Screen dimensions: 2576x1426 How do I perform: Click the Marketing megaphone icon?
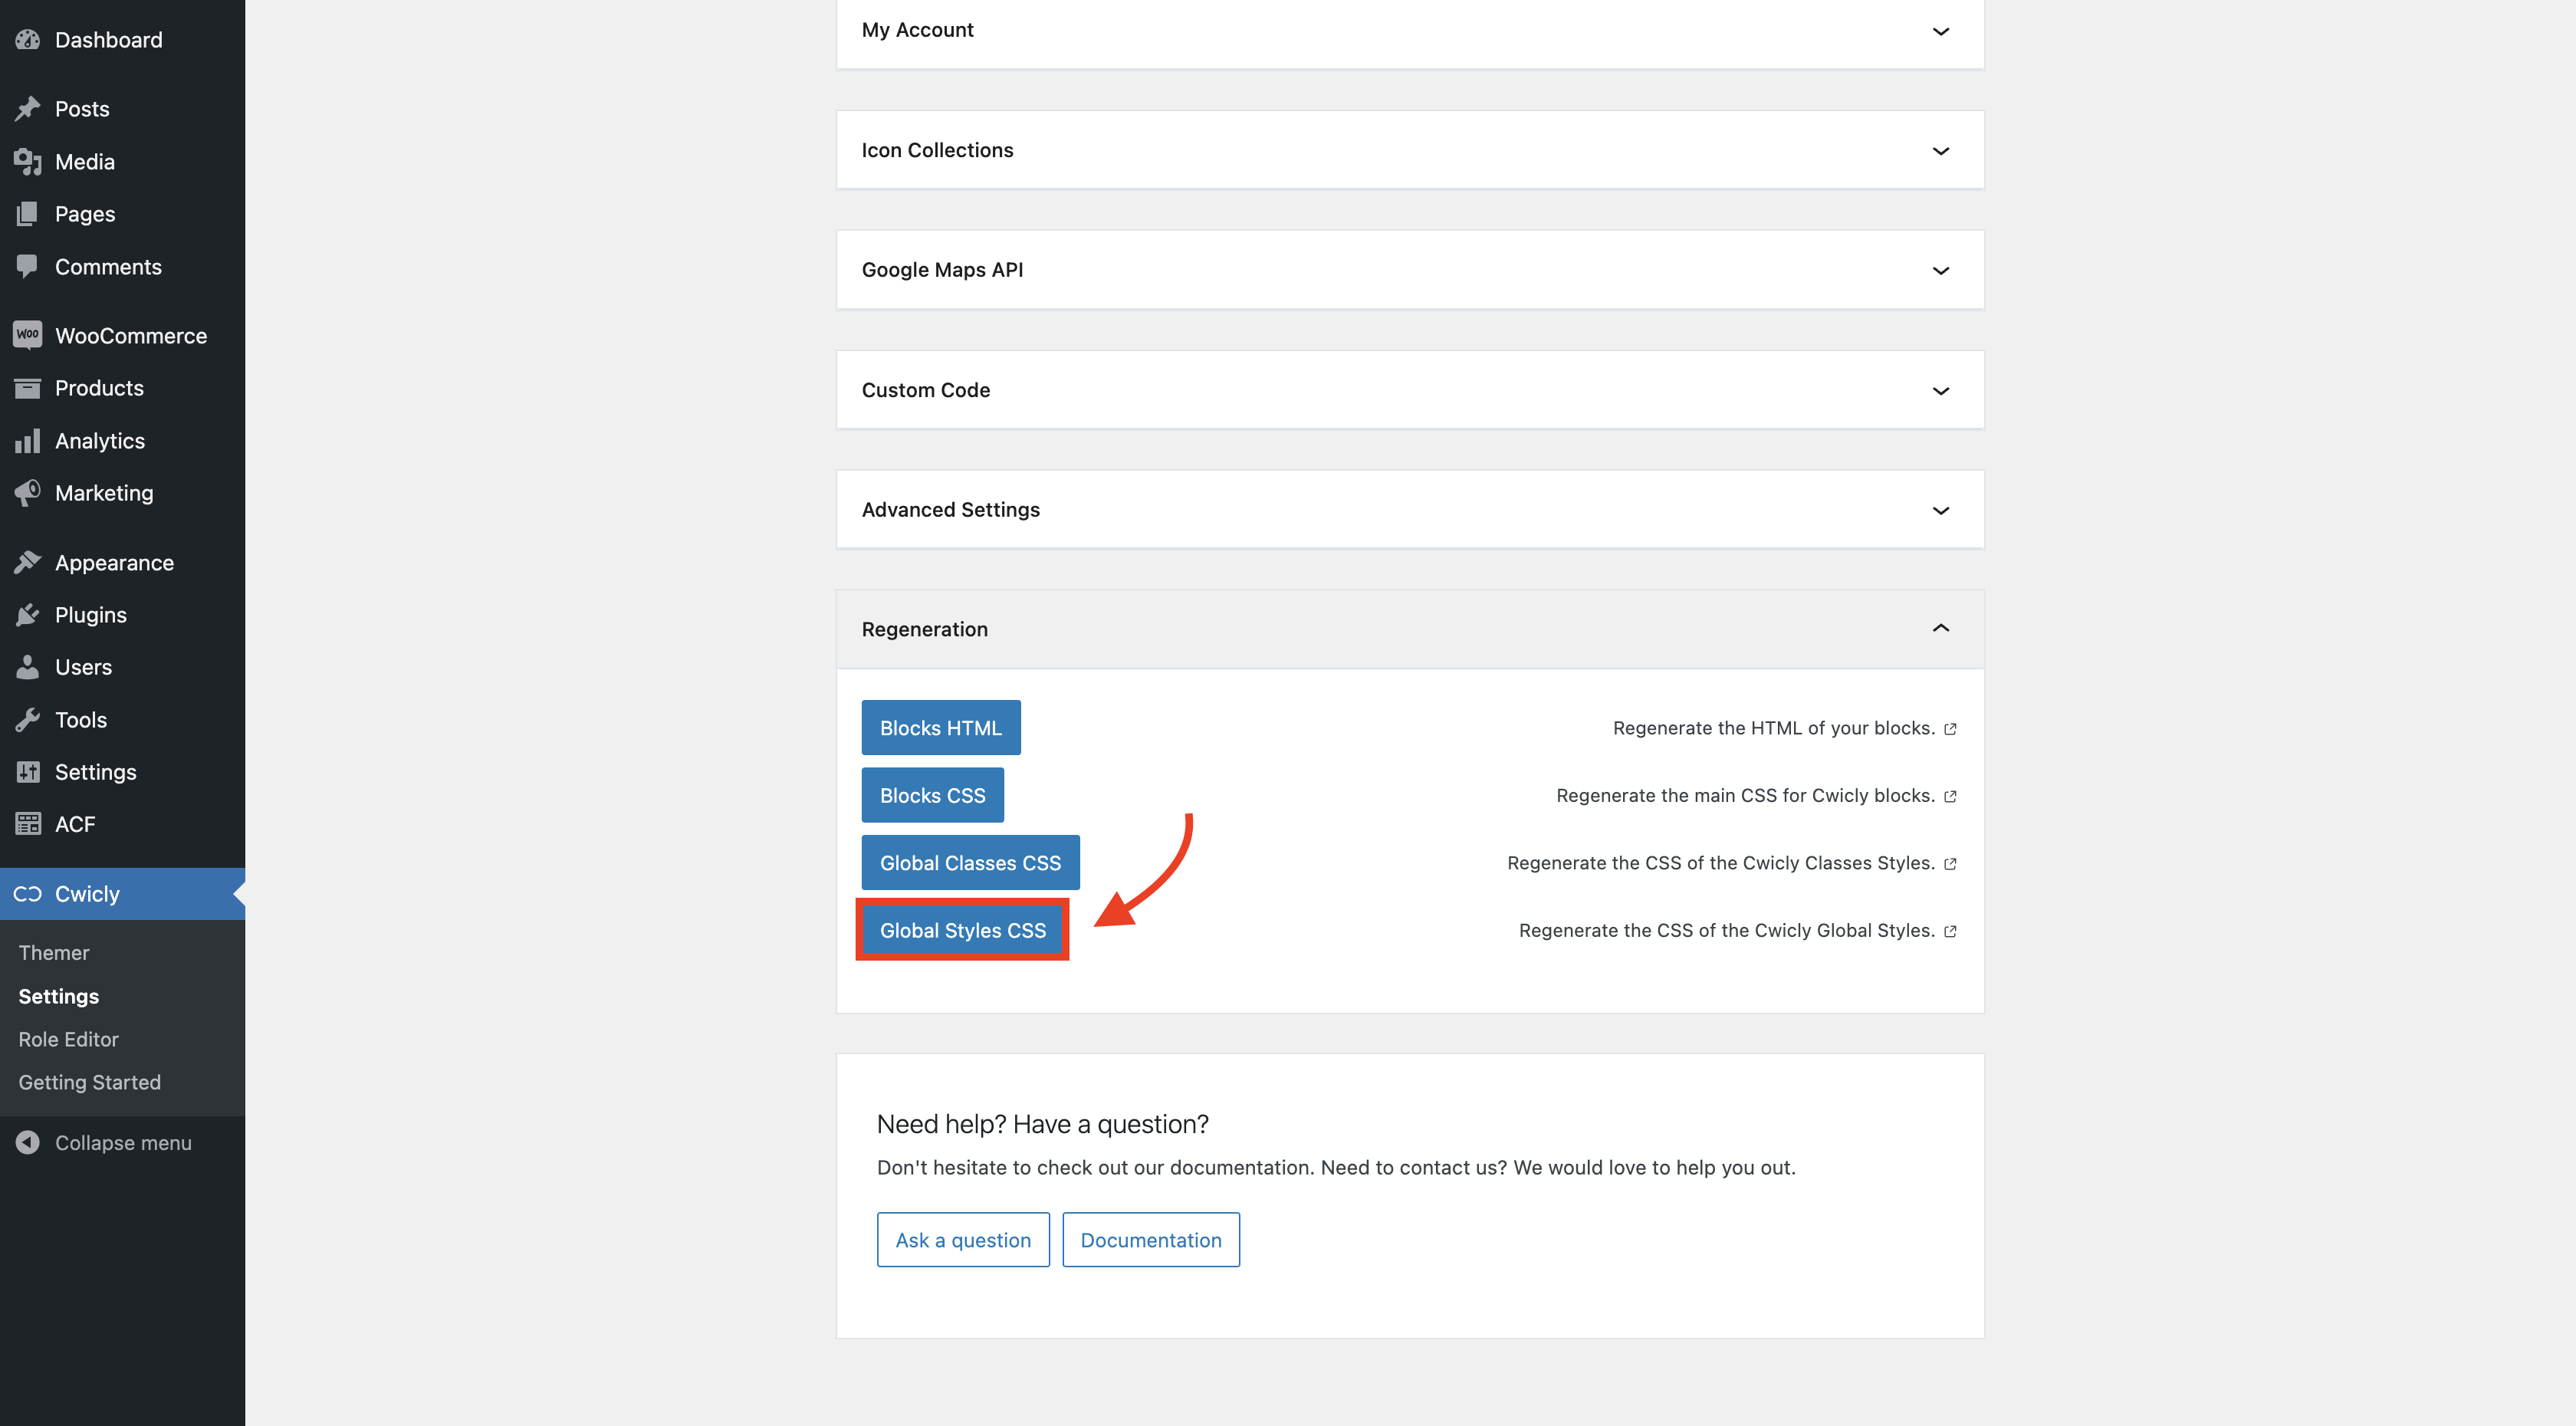tap(28, 492)
